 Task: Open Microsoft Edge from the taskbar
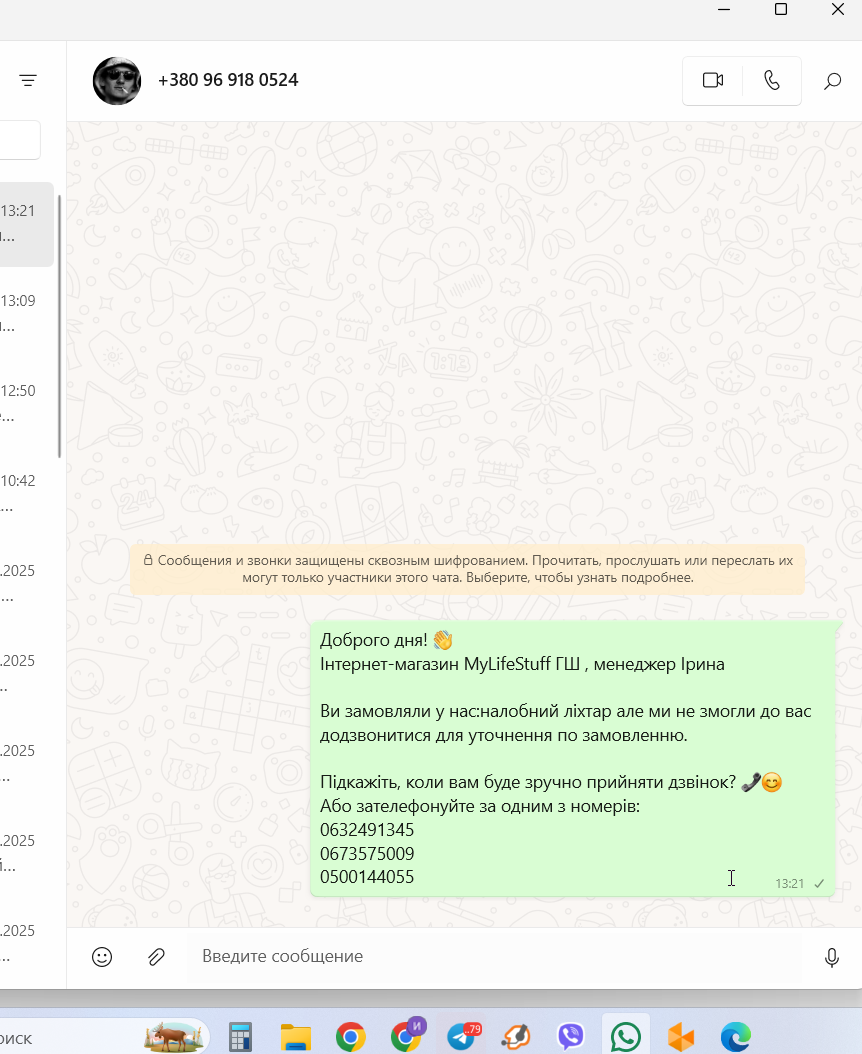736,1037
